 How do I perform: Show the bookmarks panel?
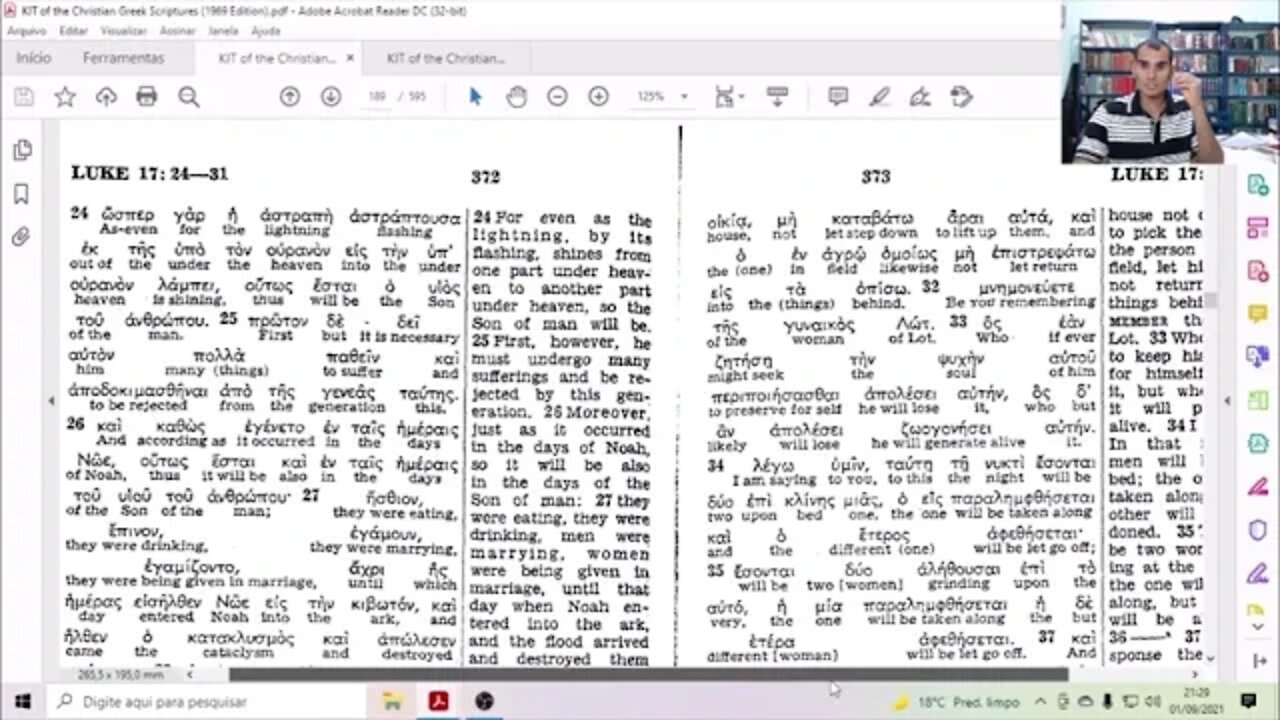click(21, 194)
